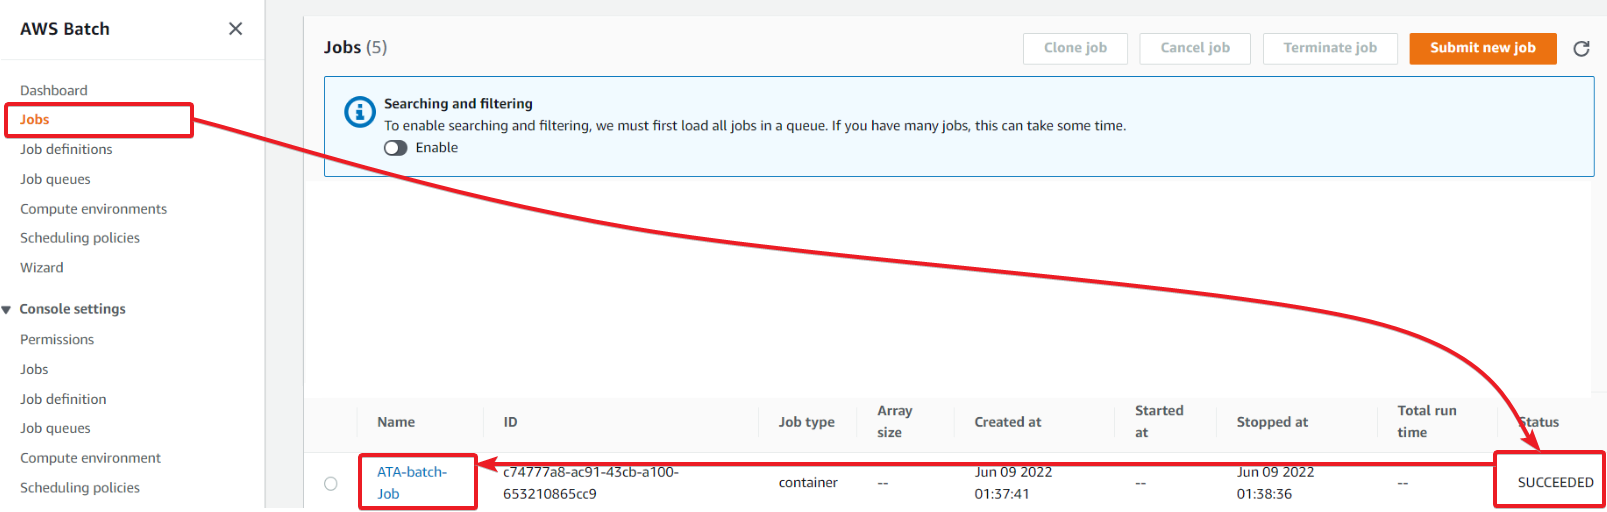This screenshot has width=1607, height=512.
Task: Open Job queues under the main navigation
Action: [55, 179]
